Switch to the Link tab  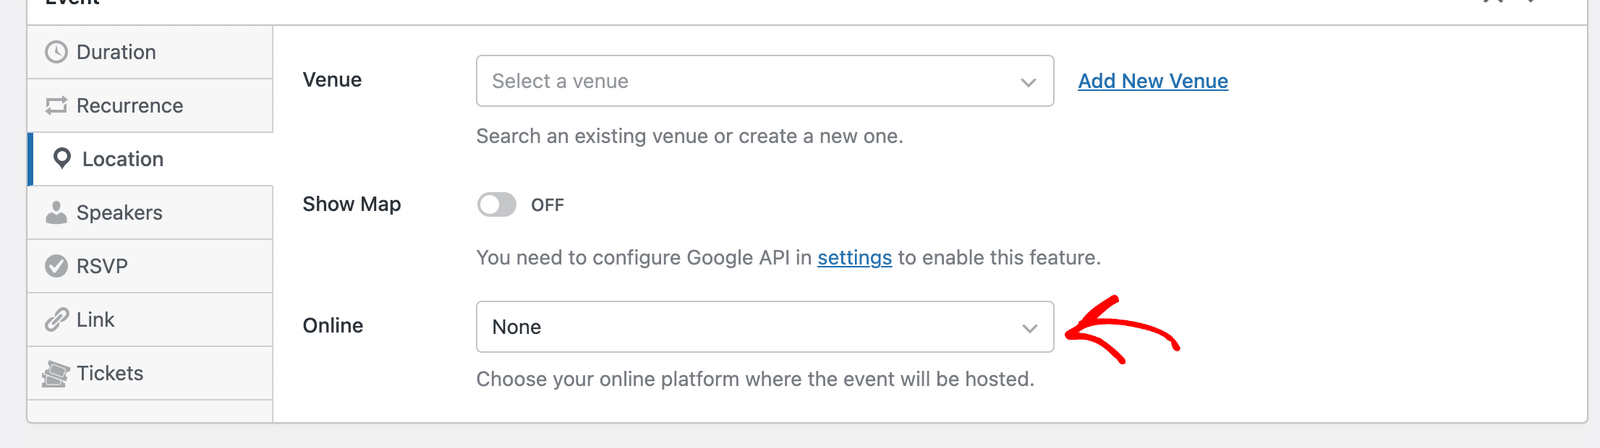click(x=150, y=320)
